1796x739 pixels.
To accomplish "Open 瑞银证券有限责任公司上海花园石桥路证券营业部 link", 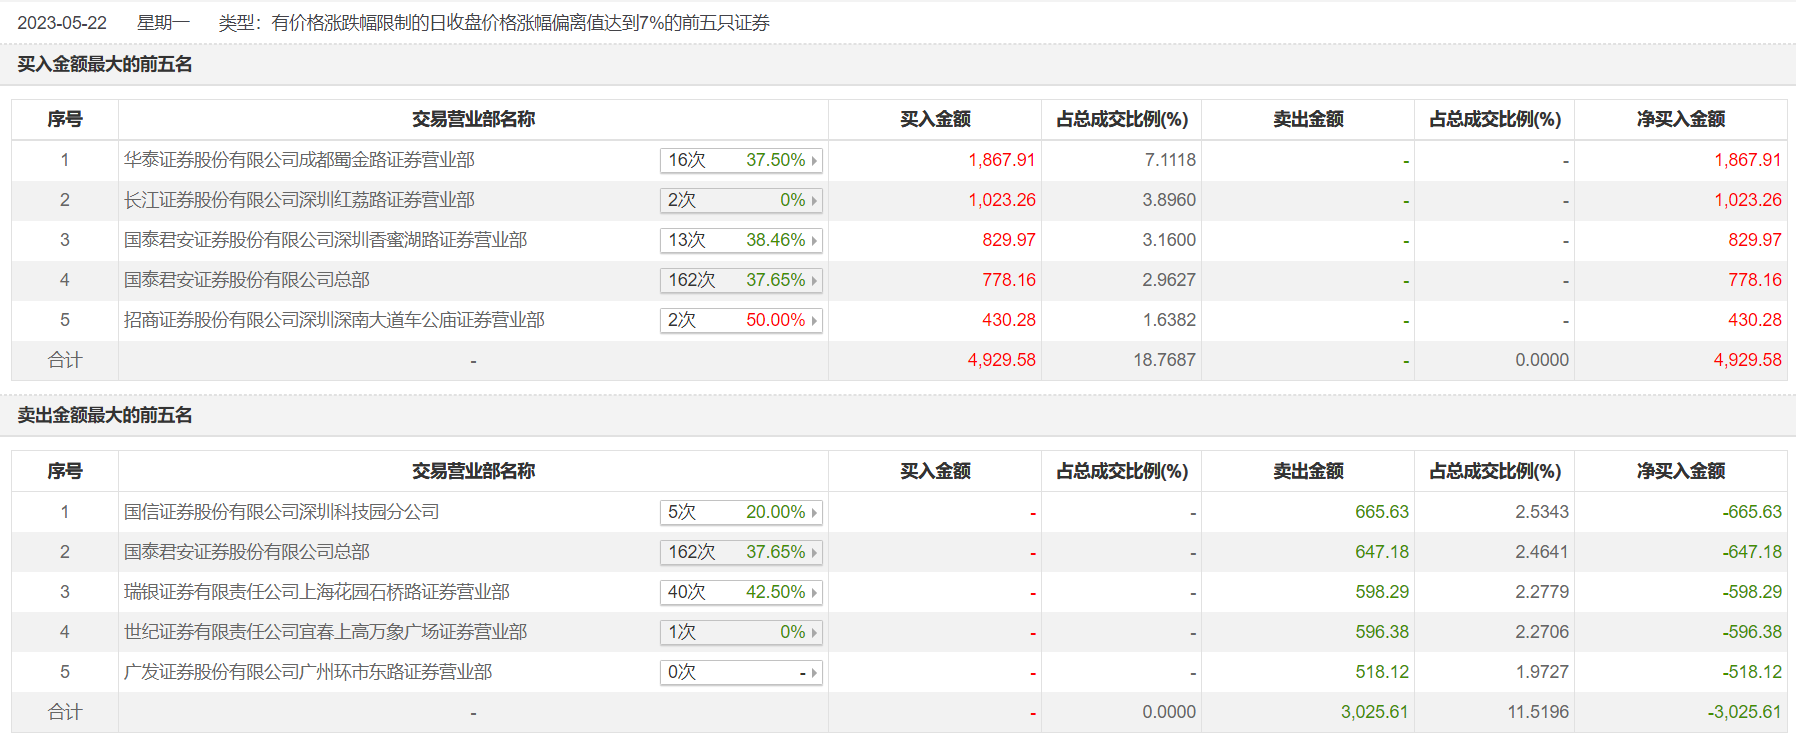I will (317, 592).
